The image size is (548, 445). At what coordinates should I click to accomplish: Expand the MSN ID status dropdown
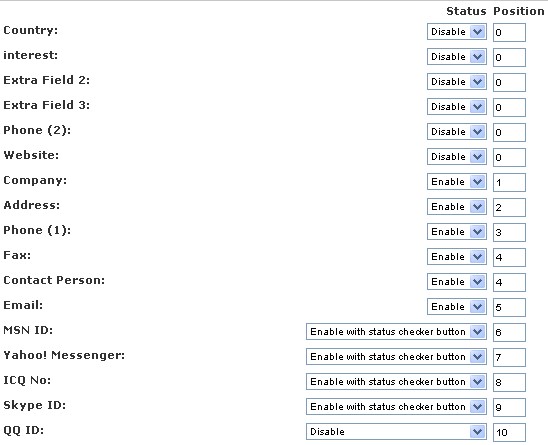pos(396,332)
